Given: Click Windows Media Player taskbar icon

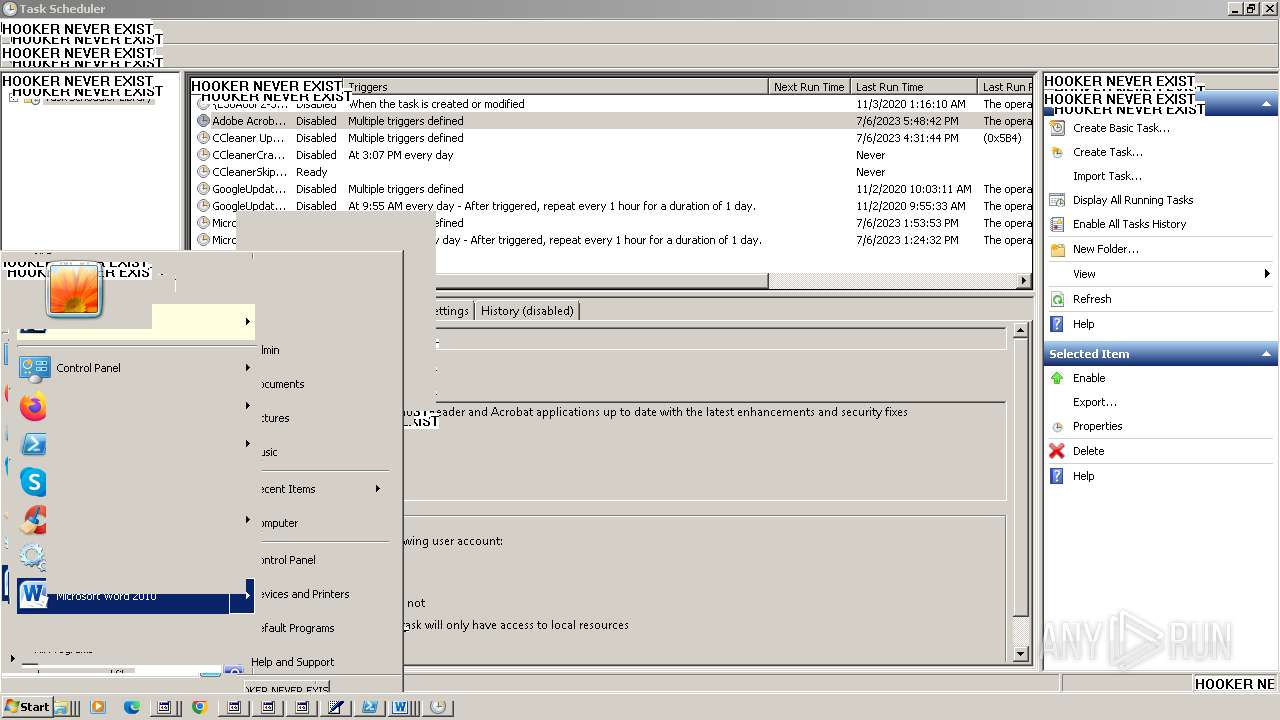Looking at the screenshot, I should 97,707.
